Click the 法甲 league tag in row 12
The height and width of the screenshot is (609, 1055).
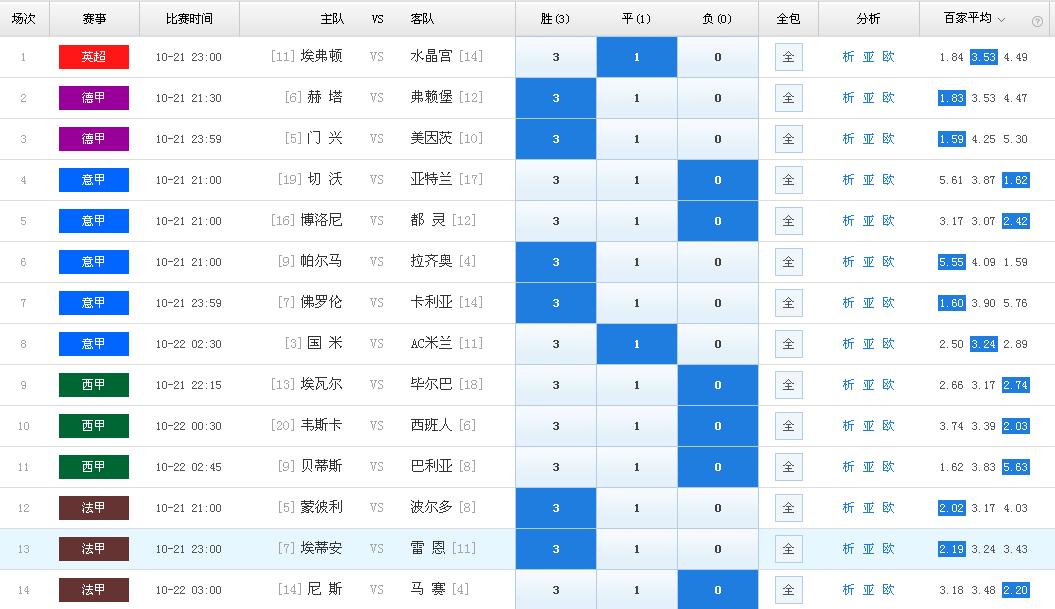(x=94, y=508)
